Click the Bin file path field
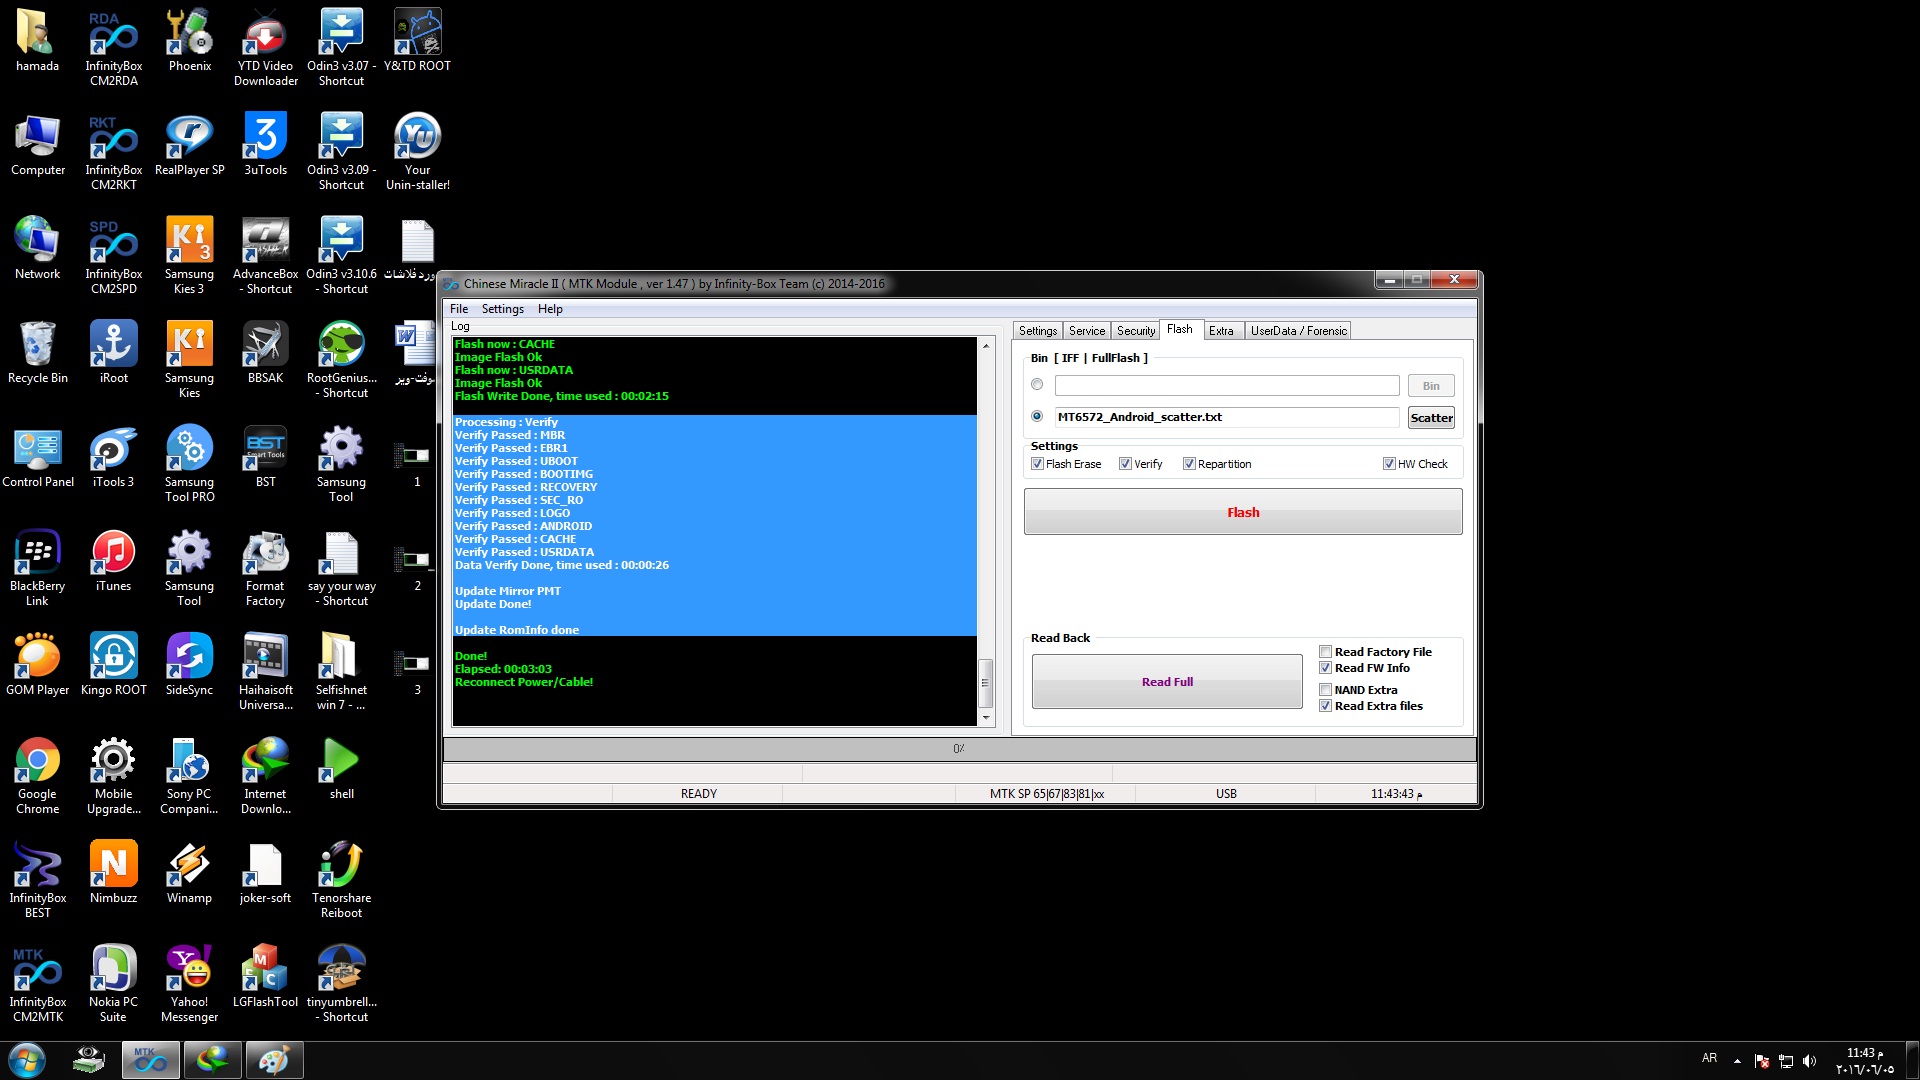This screenshot has height=1080, width=1920. pyautogui.click(x=1227, y=386)
